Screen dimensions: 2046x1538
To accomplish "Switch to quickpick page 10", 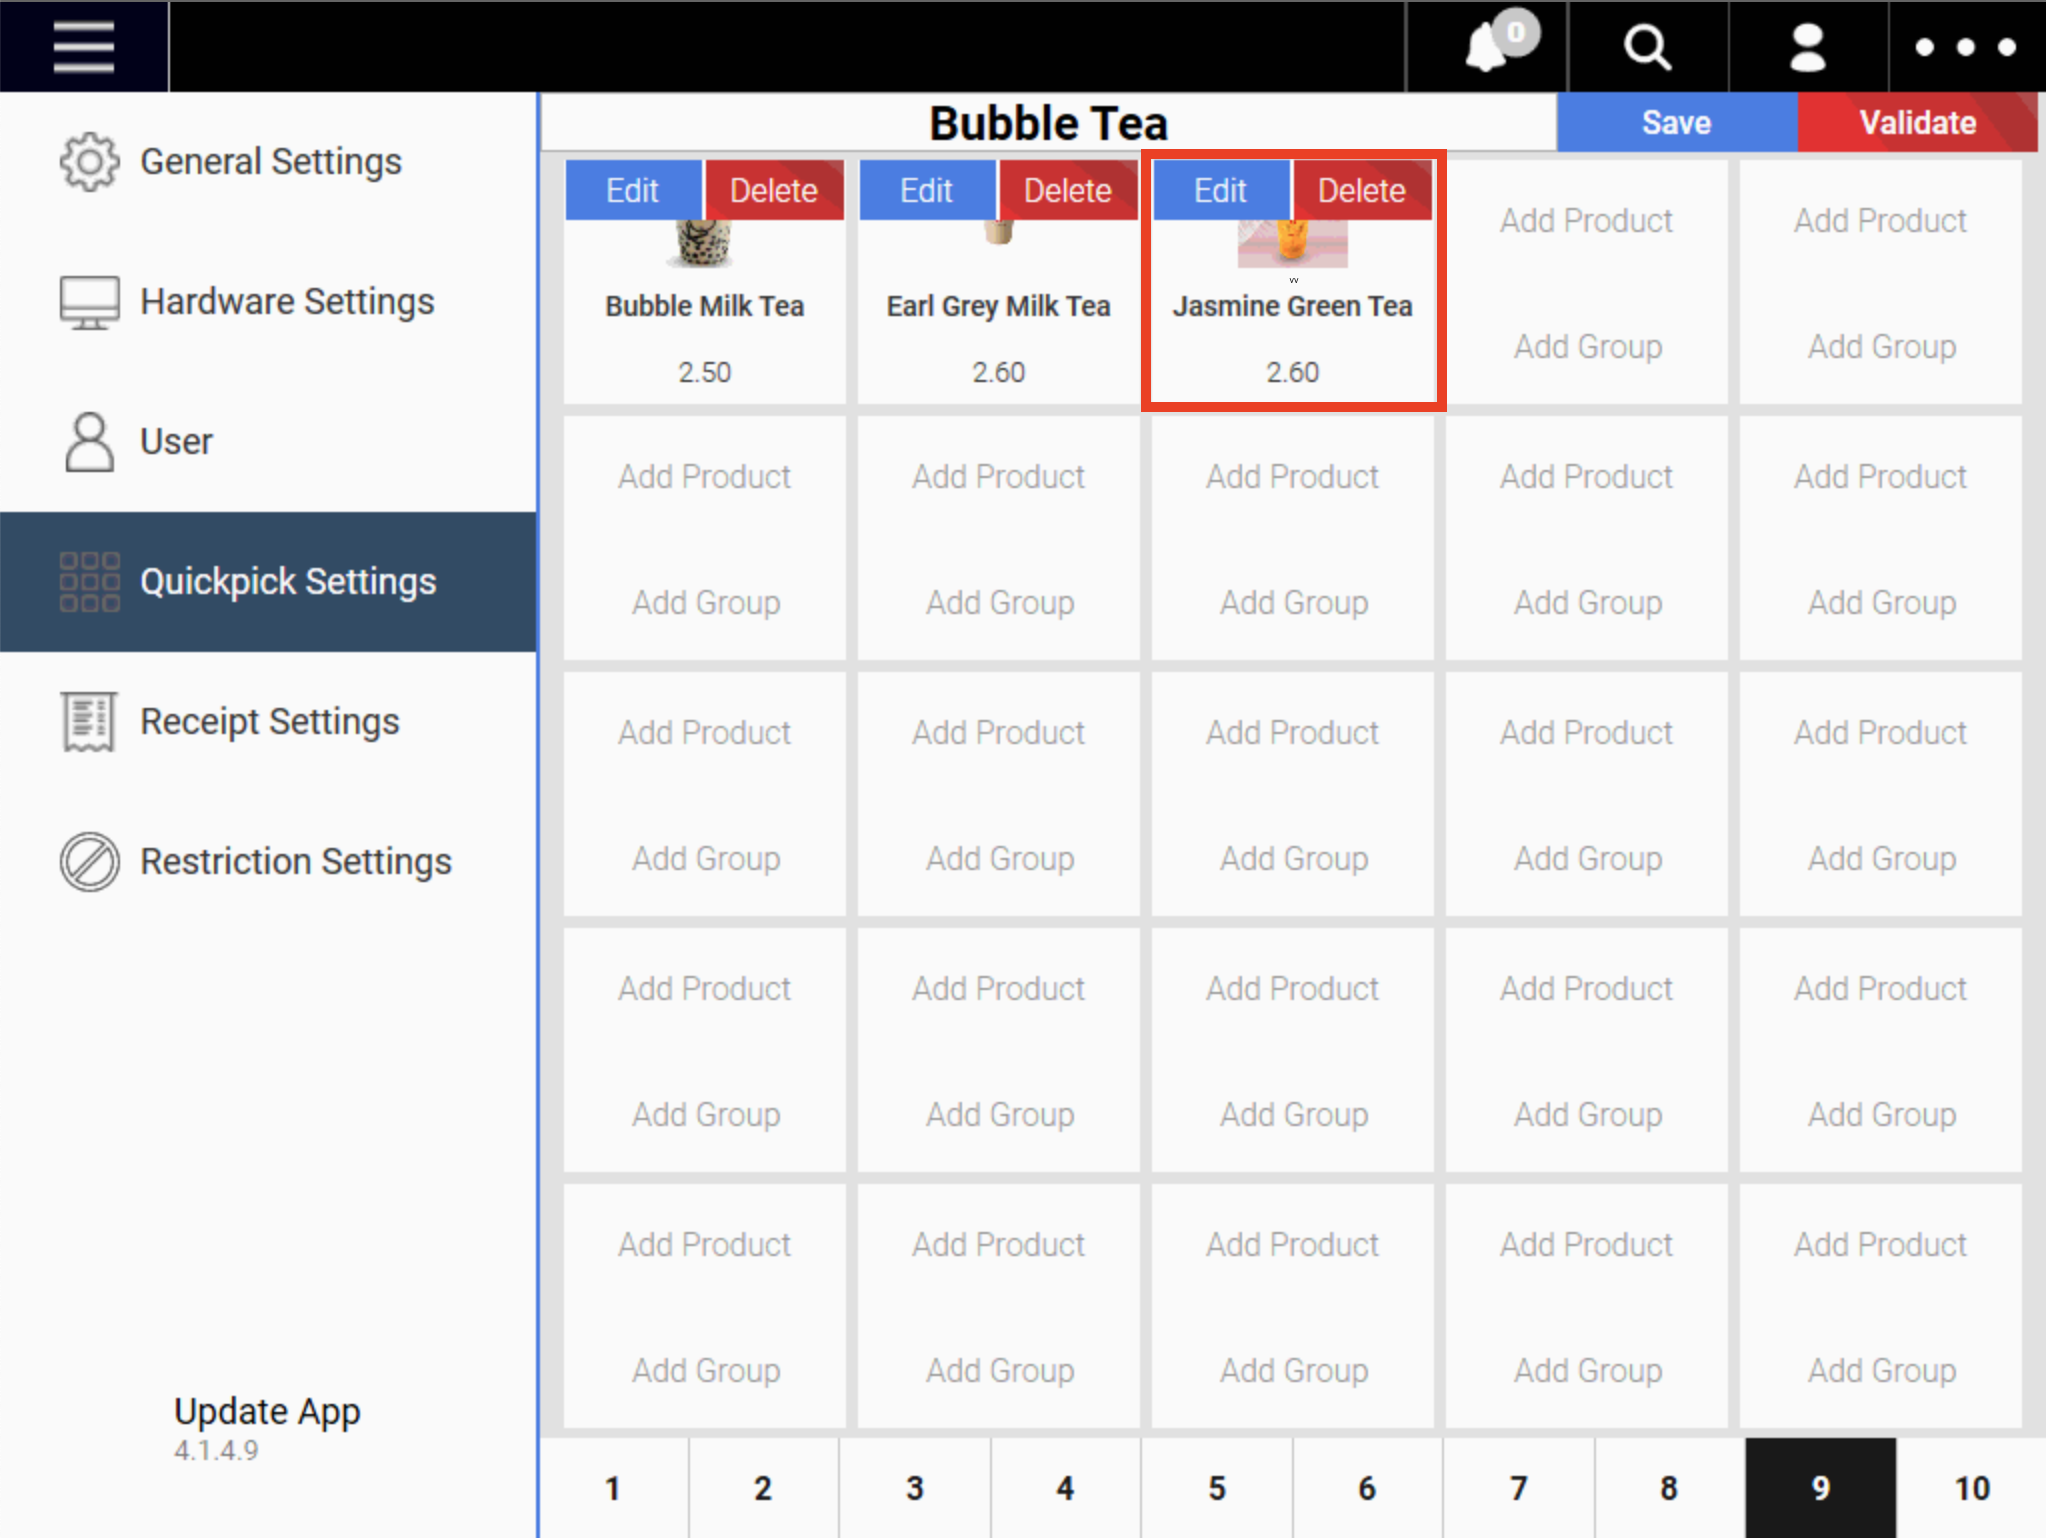I will pos(1971,1487).
